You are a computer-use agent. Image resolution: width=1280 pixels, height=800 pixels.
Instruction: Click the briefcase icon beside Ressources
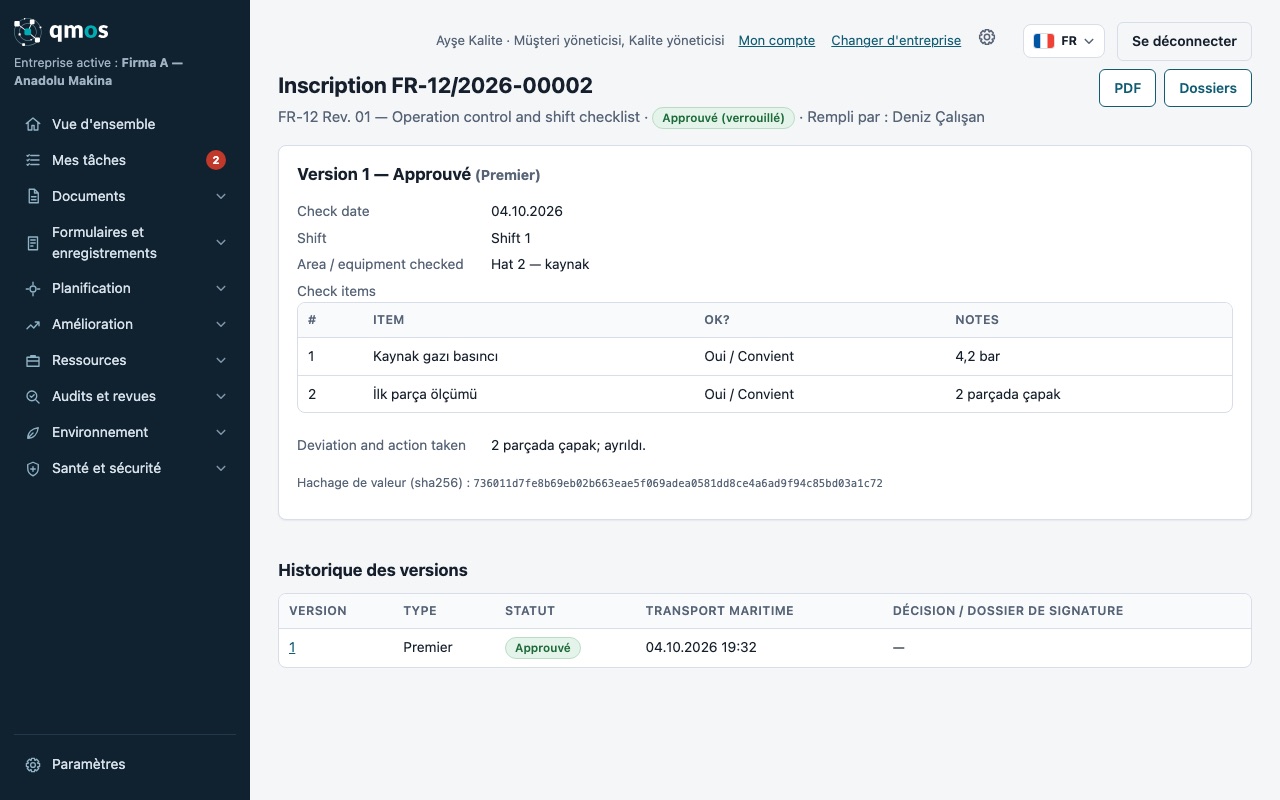33,360
